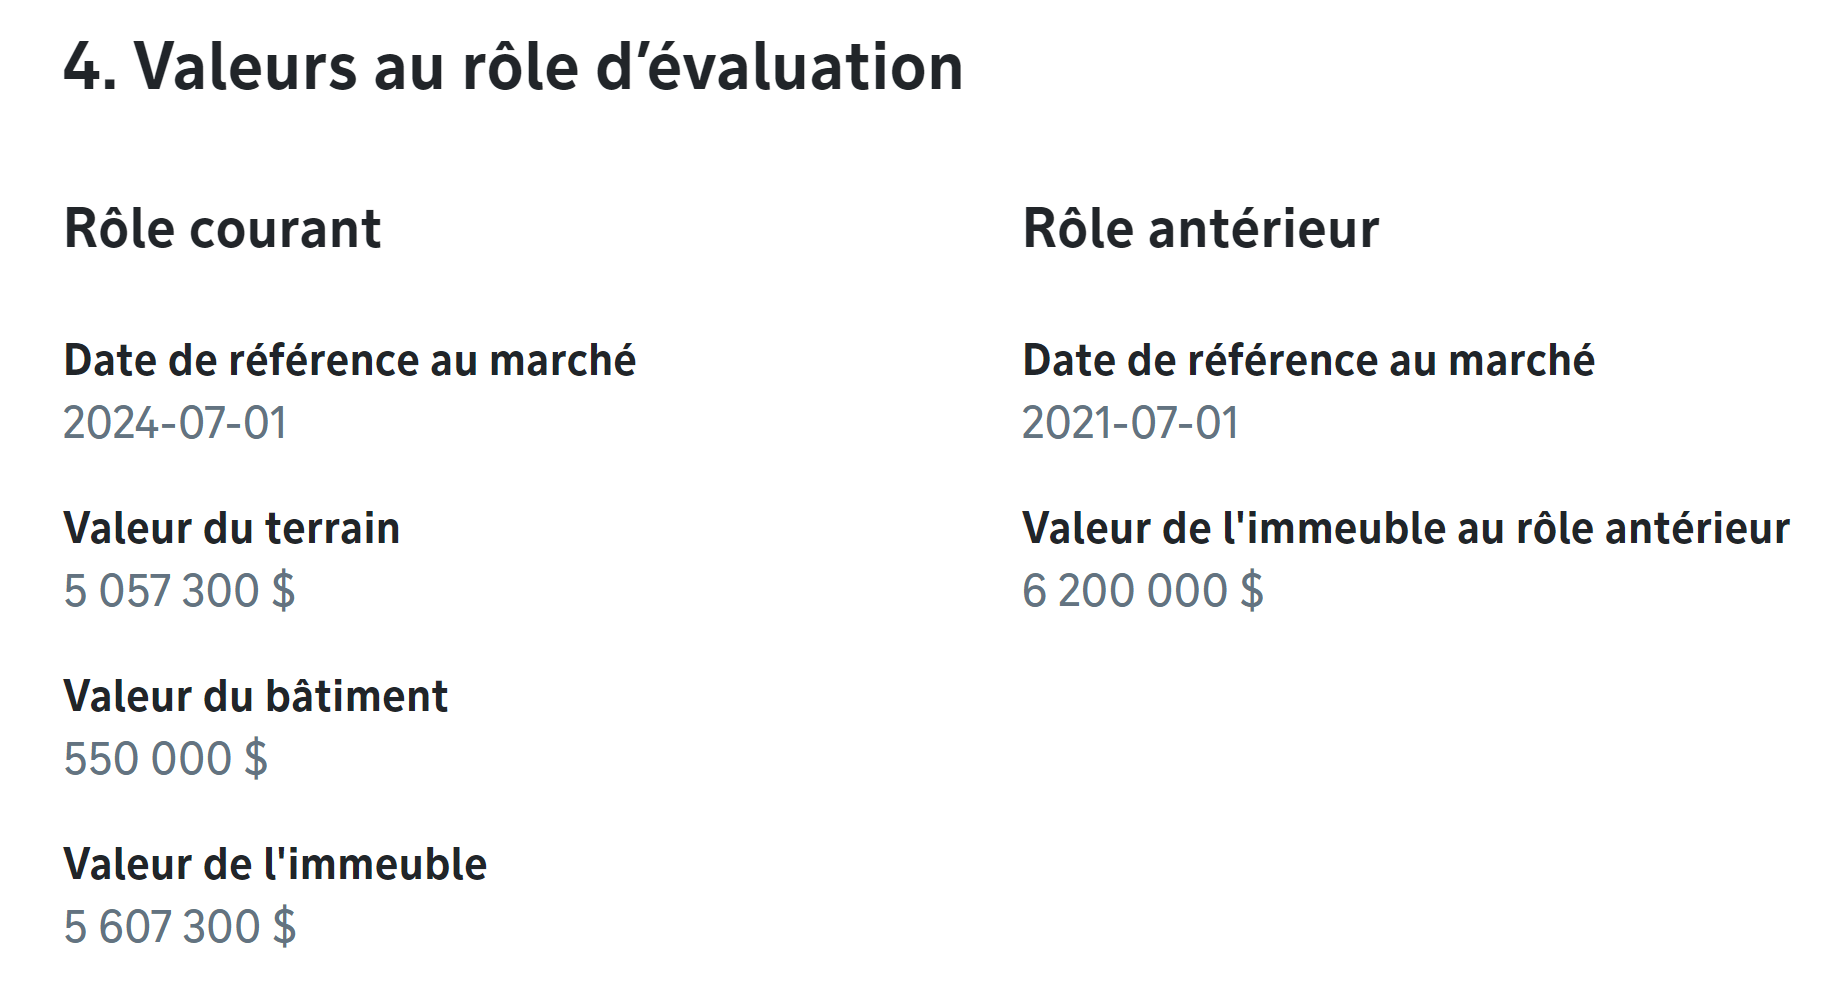
Task: Select the "Rôle antérieur" subheading
Action: (x=1200, y=229)
